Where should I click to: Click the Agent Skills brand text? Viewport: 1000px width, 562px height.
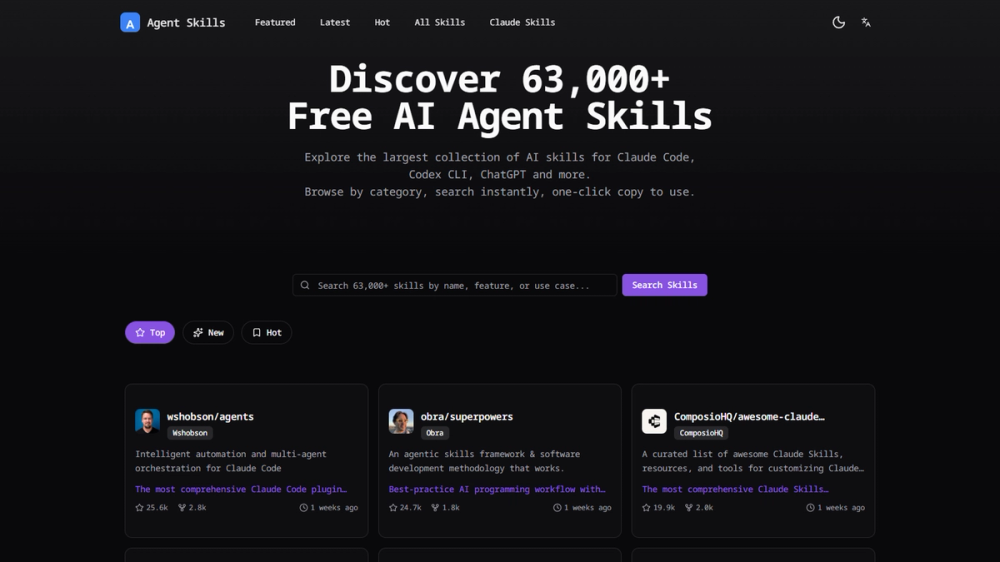click(186, 22)
